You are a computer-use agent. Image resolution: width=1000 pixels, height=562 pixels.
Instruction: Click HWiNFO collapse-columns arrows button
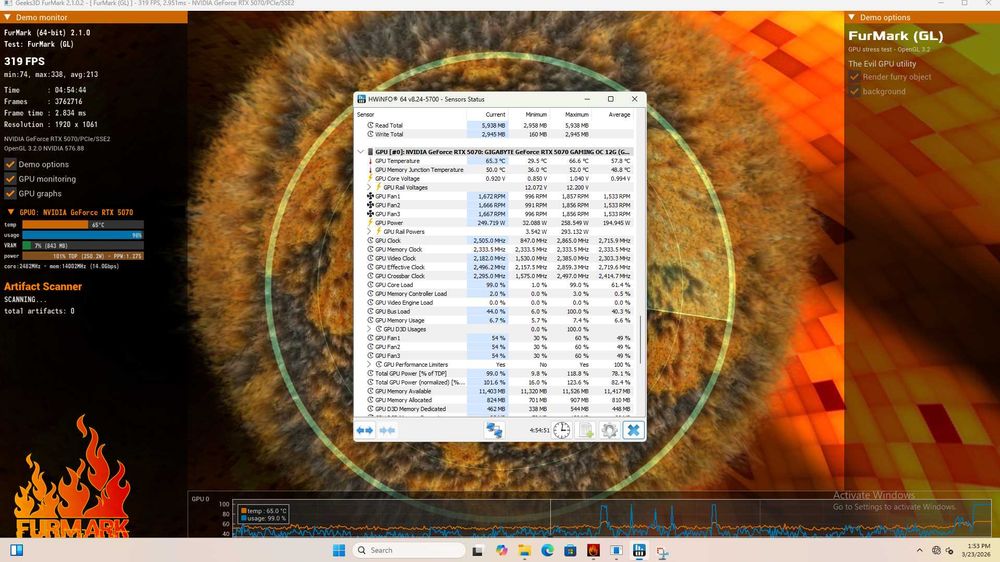pos(387,431)
